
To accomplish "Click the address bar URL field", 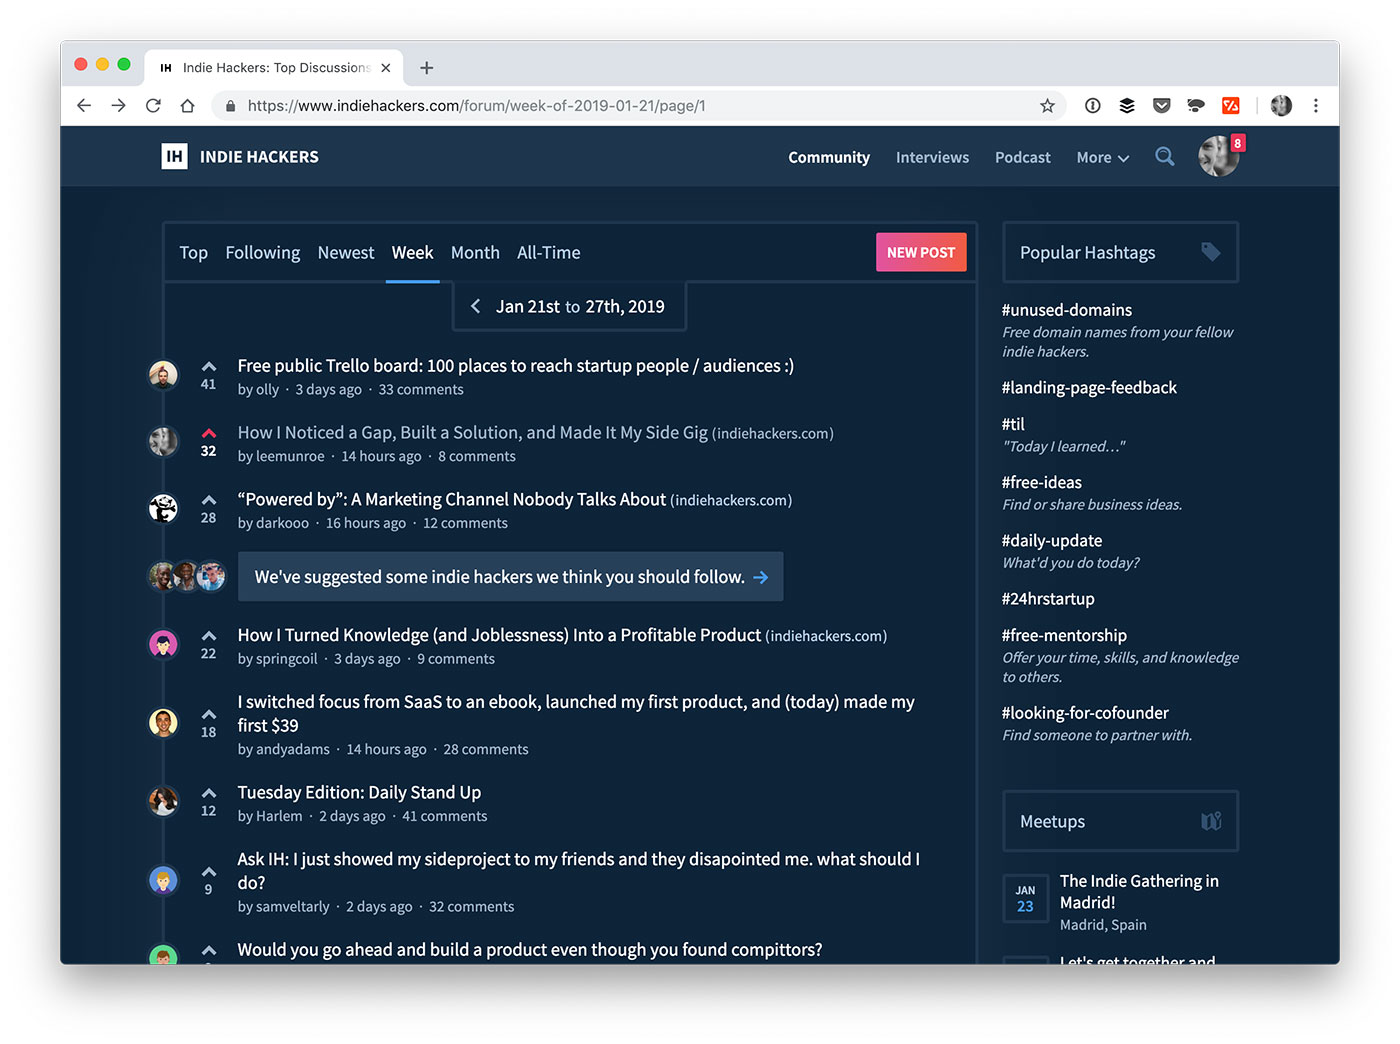I will [x=640, y=105].
